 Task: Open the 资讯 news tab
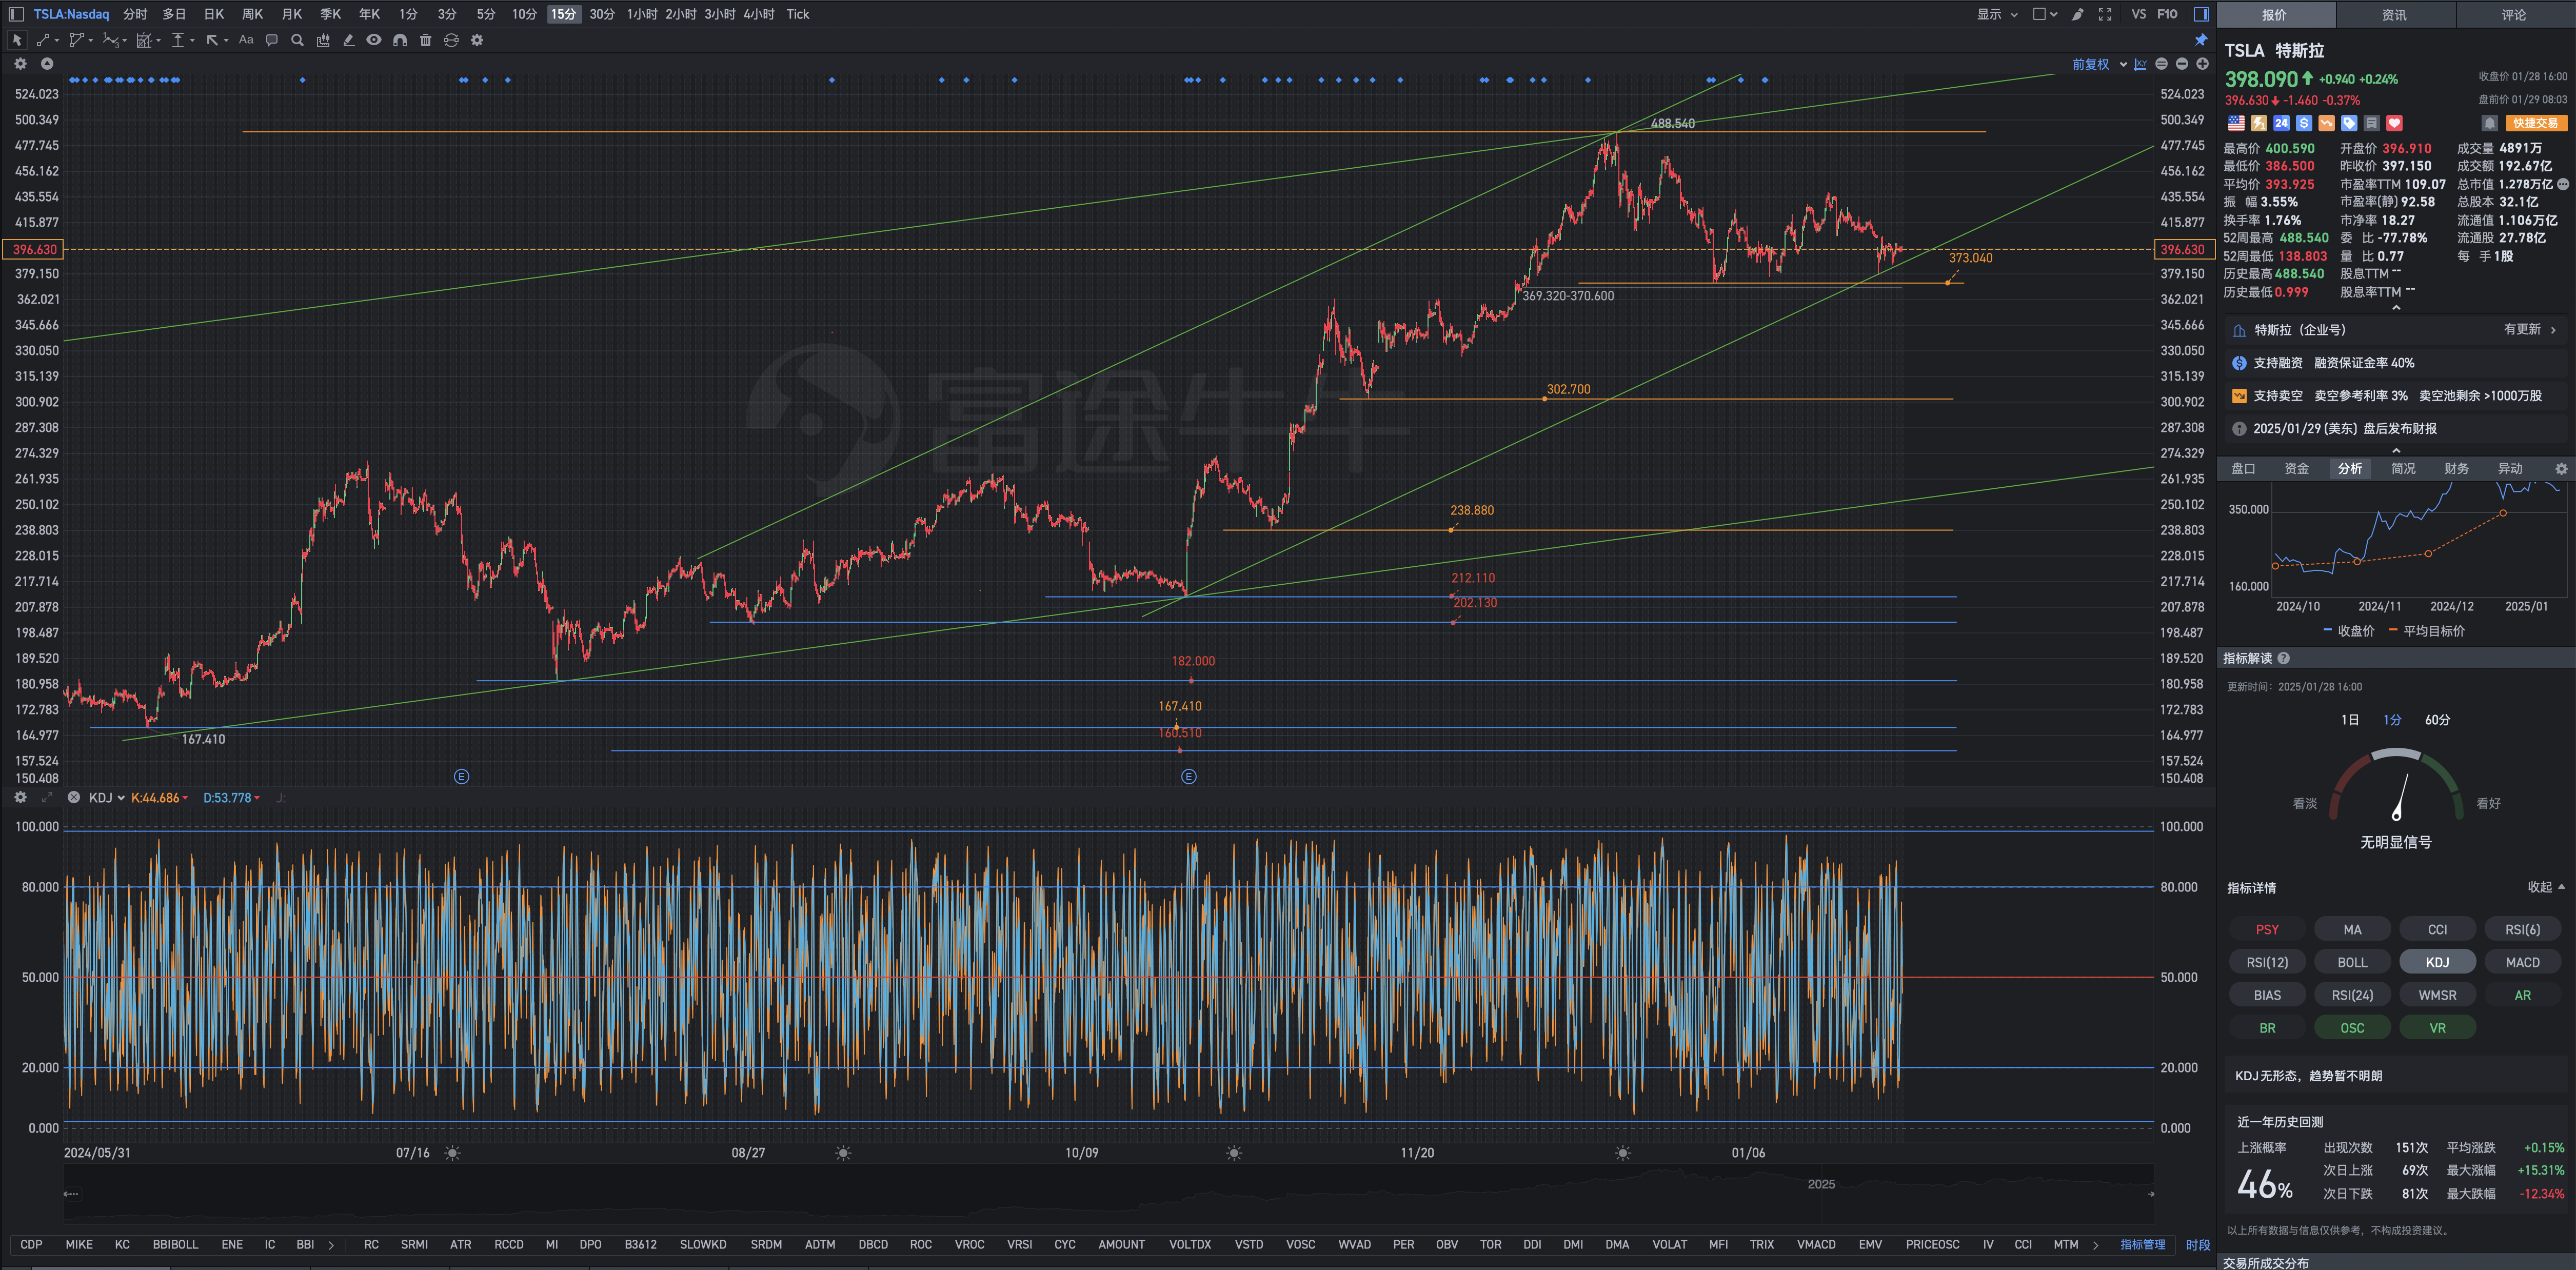[2394, 14]
